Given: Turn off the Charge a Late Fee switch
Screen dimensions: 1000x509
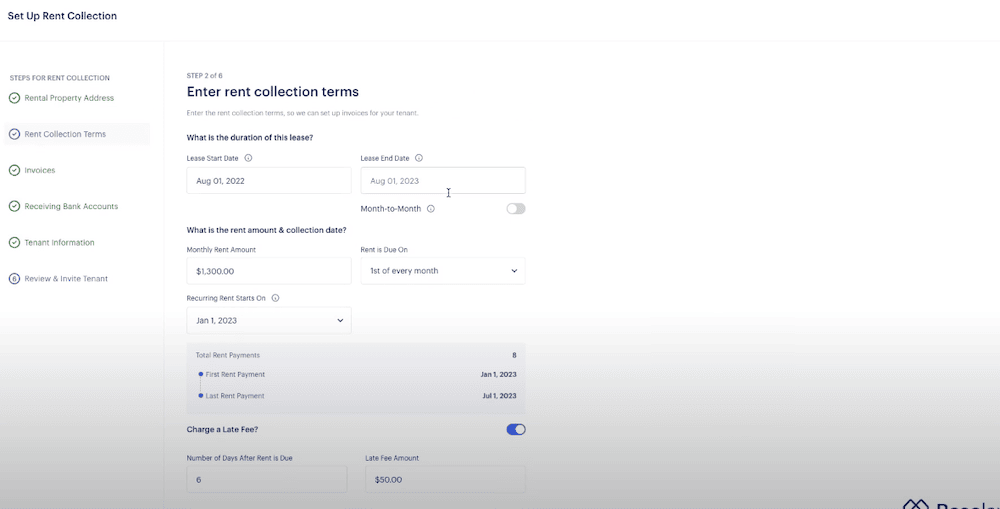Looking at the screenshot, I should pyautogui.click(x=516, y=429).
